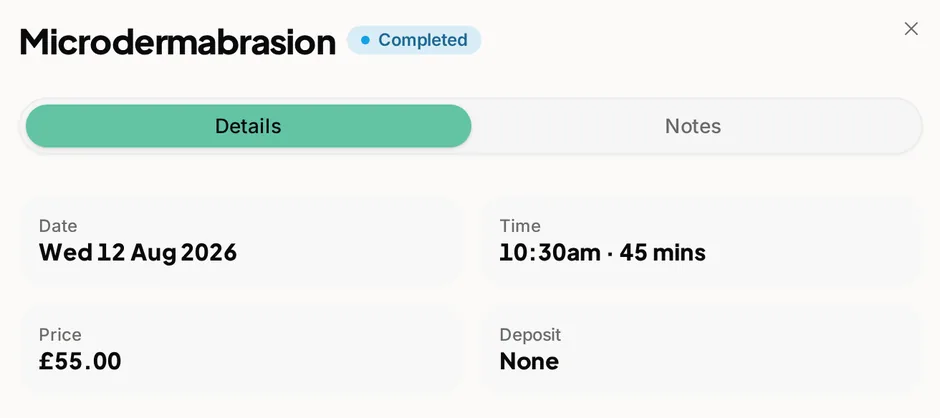Click the 10:30am start time text

550,252
